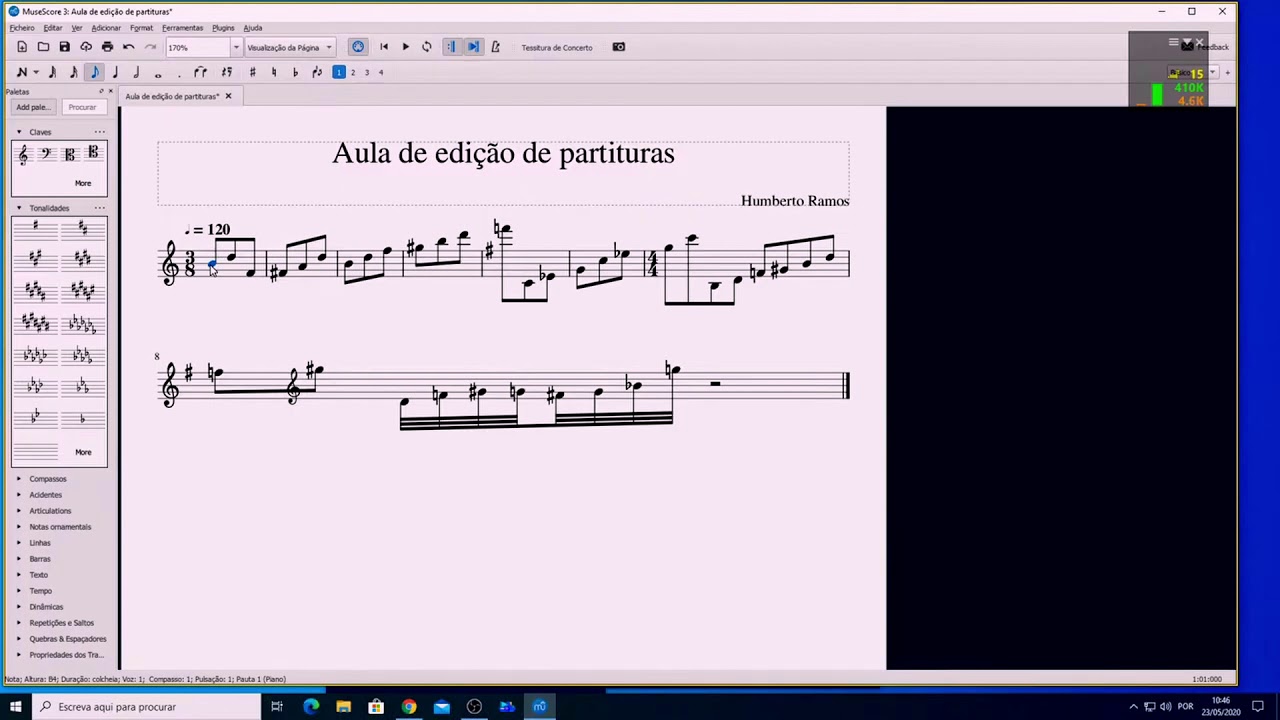Rewind playback to the start
This screenshot has height=720, width=1280.
pyautogui.click(x=384, y=47)
